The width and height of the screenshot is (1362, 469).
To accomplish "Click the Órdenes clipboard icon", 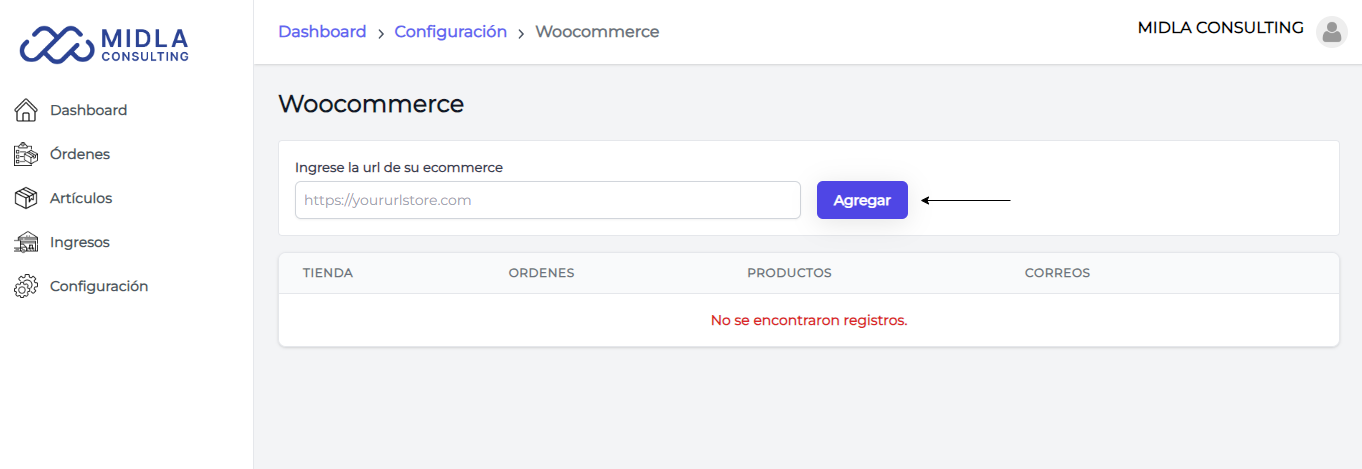I will (x=26, y=154).
